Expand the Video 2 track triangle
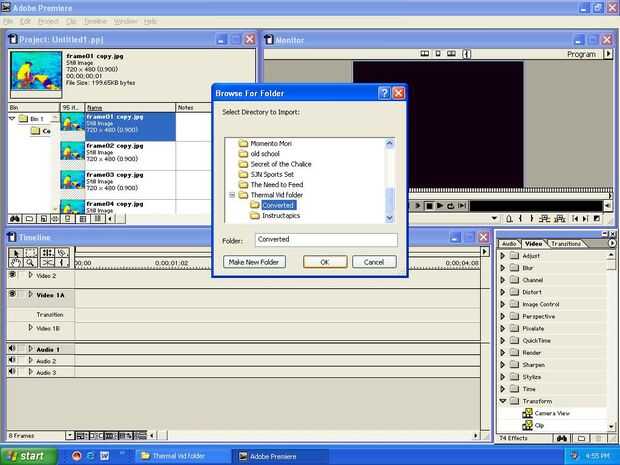 point(31,275)
